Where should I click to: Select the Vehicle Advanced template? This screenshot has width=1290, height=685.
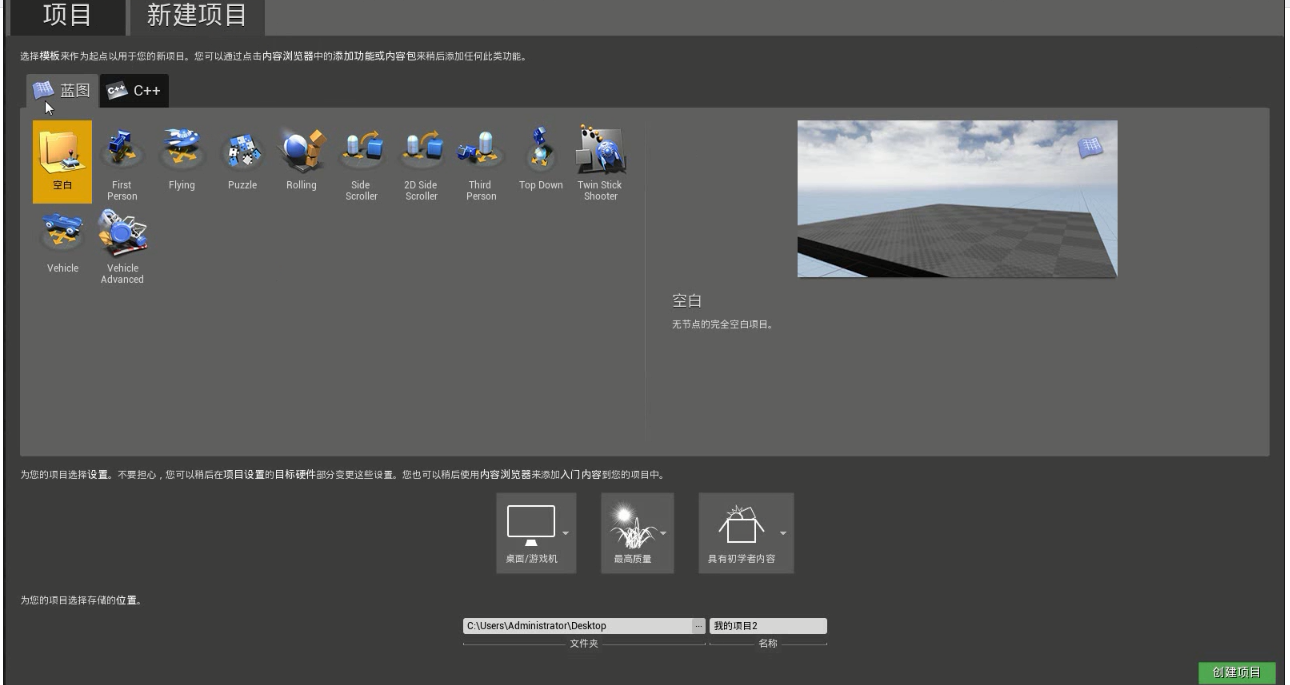coord(122,240)
